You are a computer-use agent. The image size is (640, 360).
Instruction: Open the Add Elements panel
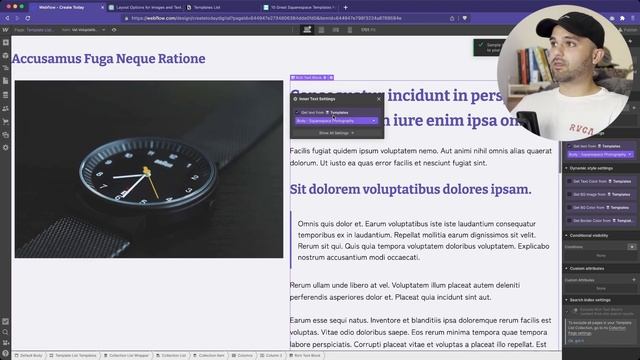[5, 42]
